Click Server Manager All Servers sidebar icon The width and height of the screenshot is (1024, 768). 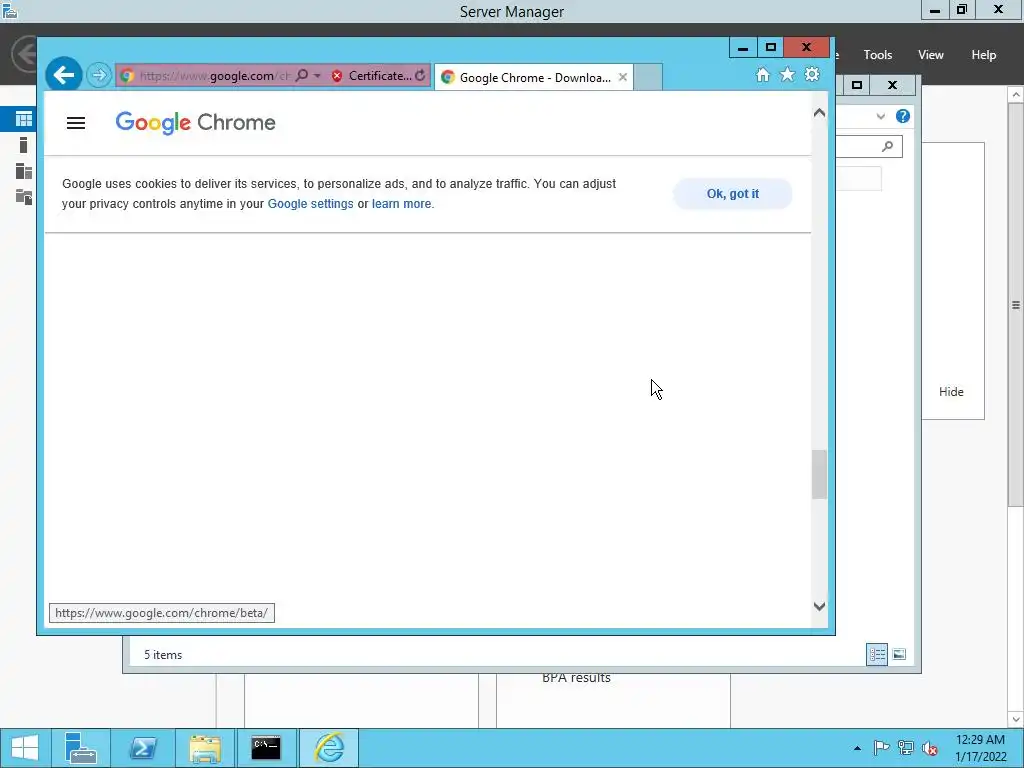click(24, 171)
